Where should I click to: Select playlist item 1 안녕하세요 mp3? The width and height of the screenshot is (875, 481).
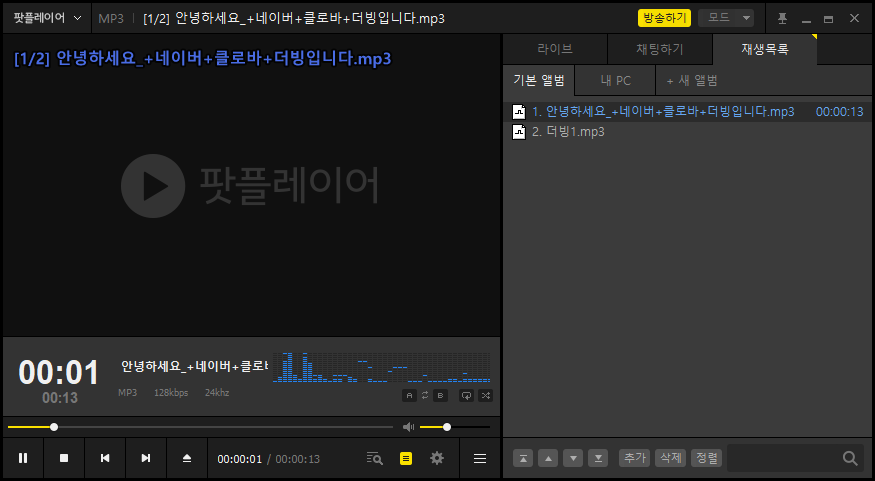pyautogui.click(x=688, y=112)
